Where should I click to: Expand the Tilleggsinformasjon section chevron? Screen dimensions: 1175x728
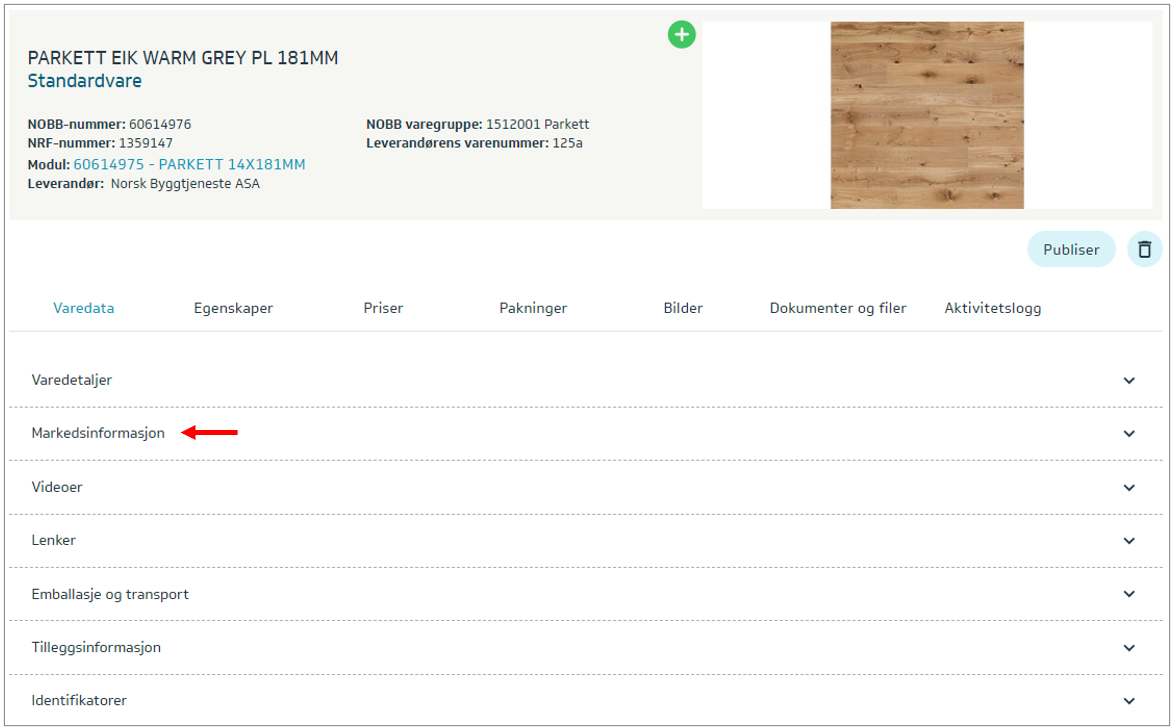point(1129,648)
